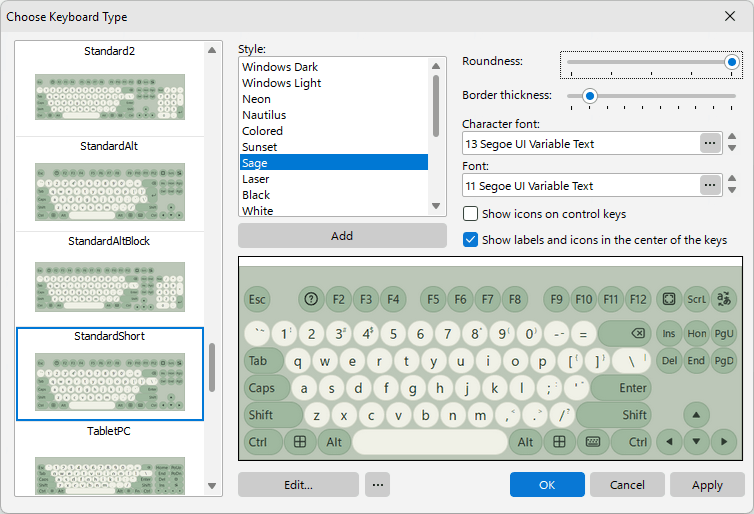Click the Add style button

tap(342, 236)
